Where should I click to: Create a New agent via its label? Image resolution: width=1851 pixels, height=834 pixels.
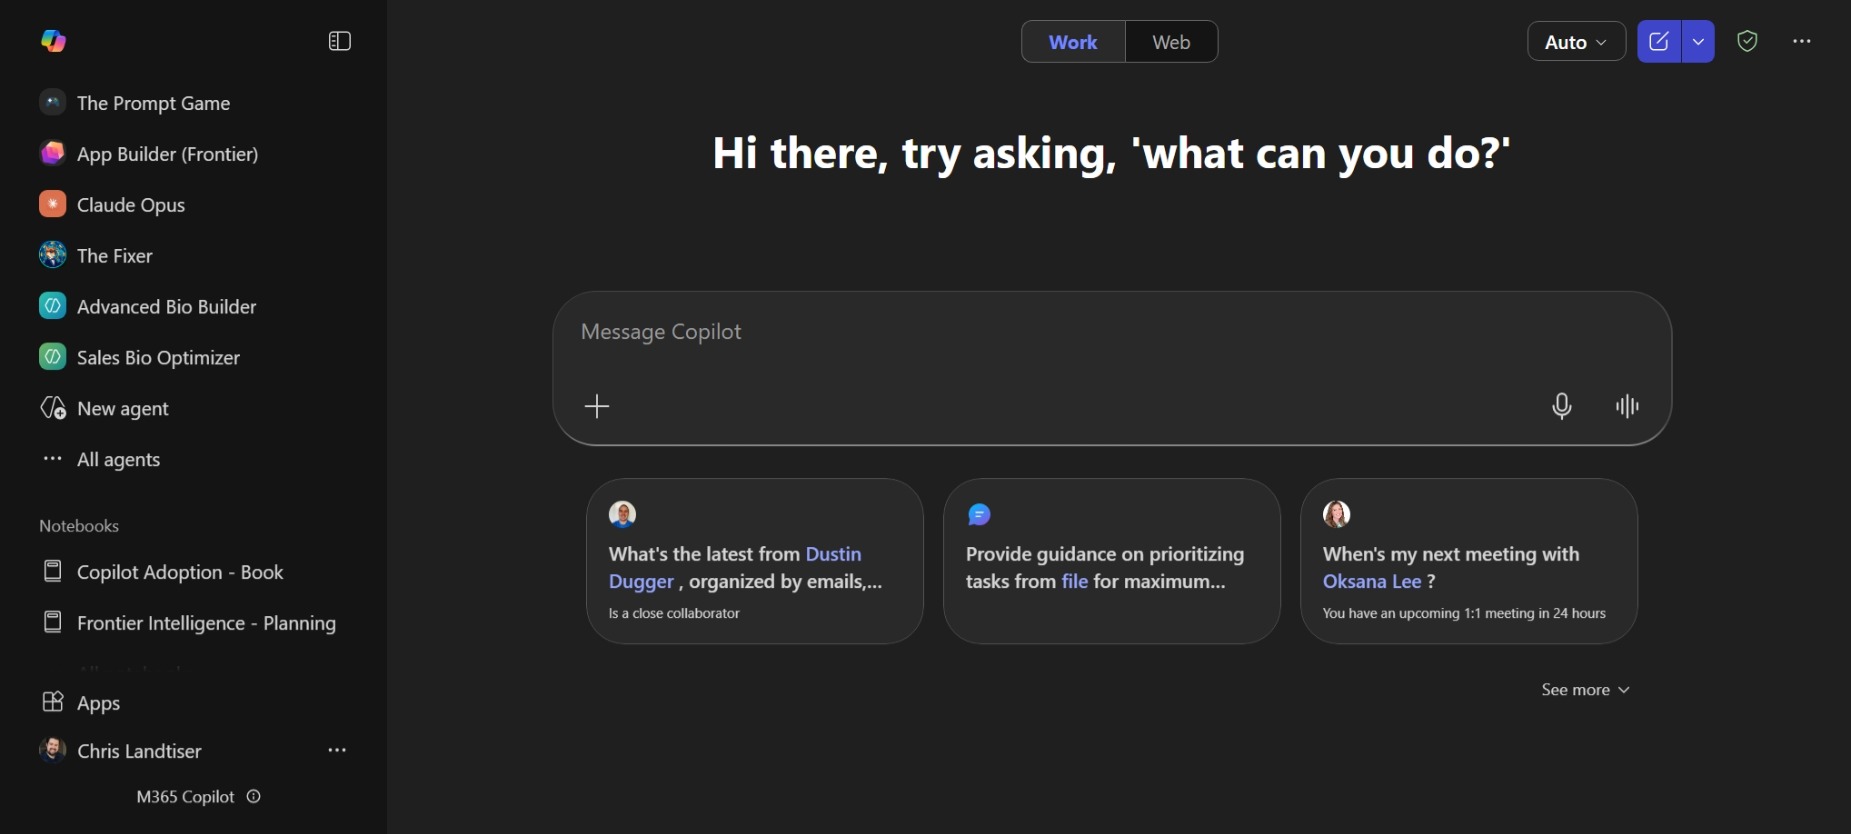click(123, 409)
